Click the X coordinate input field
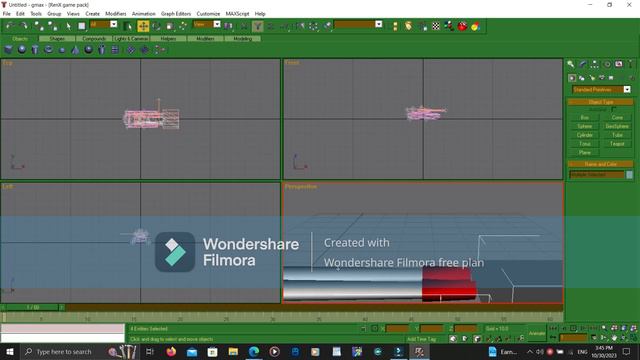This screenshot has height=360, width=640. tap(398, 329)
